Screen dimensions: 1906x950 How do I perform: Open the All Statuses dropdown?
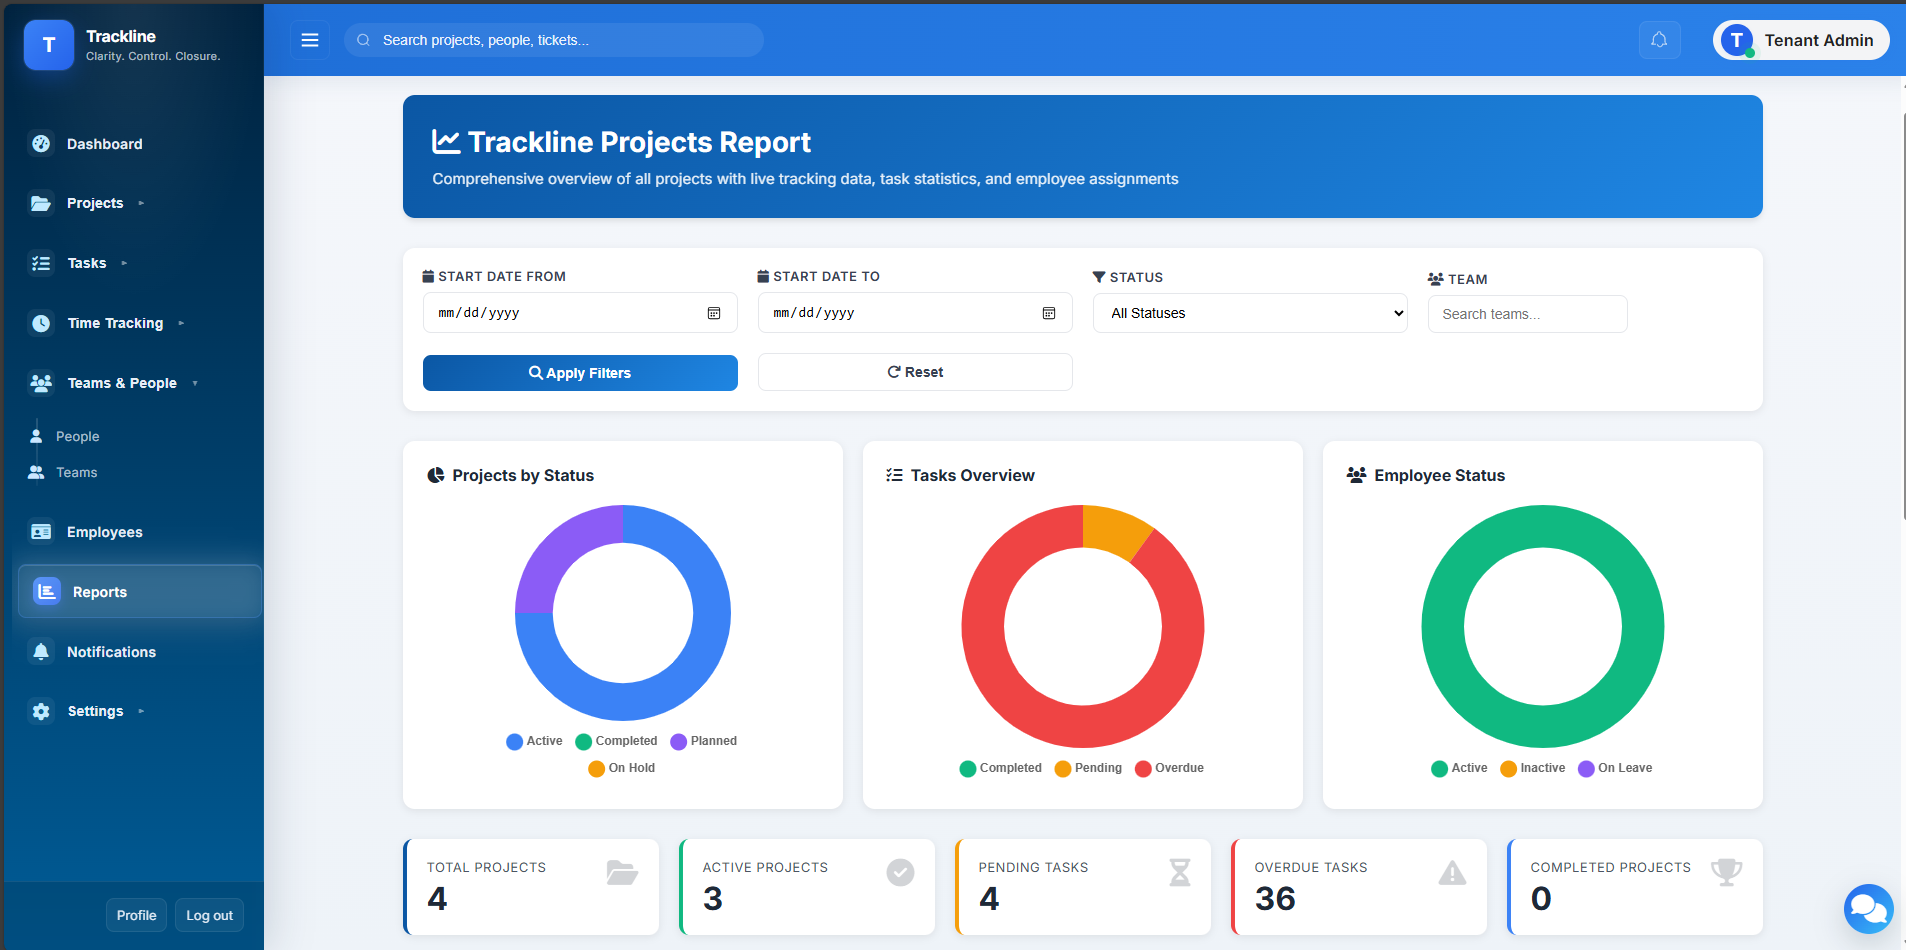click(1250, 313)
